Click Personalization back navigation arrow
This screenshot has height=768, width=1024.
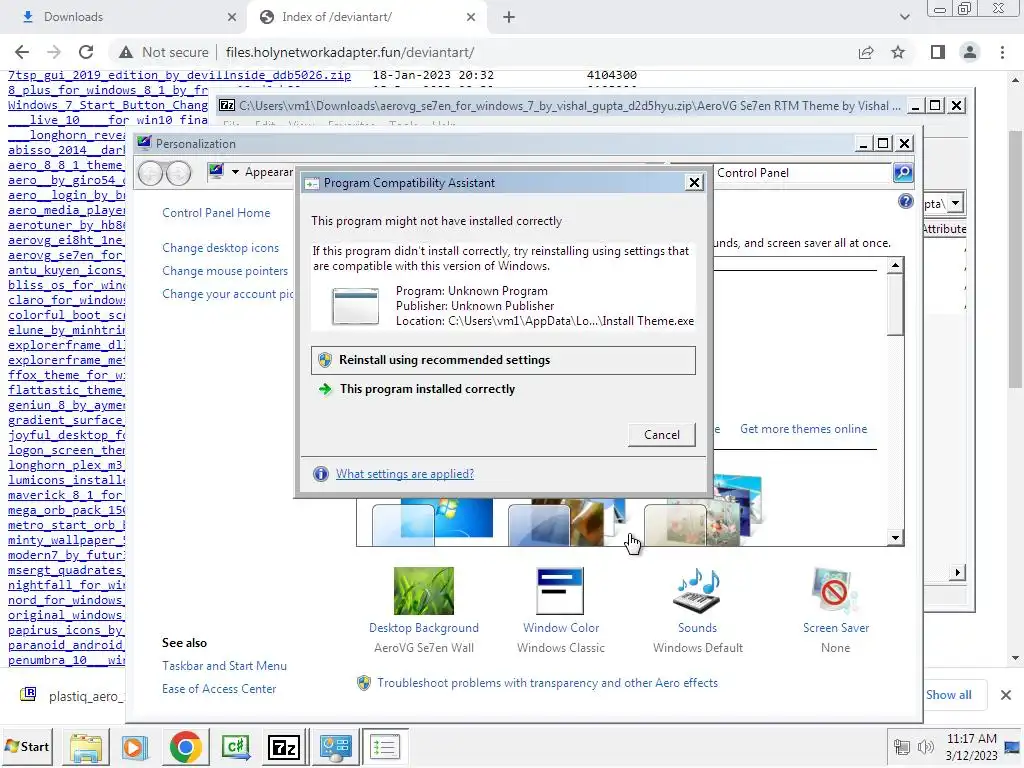click(x=150, y=174)
